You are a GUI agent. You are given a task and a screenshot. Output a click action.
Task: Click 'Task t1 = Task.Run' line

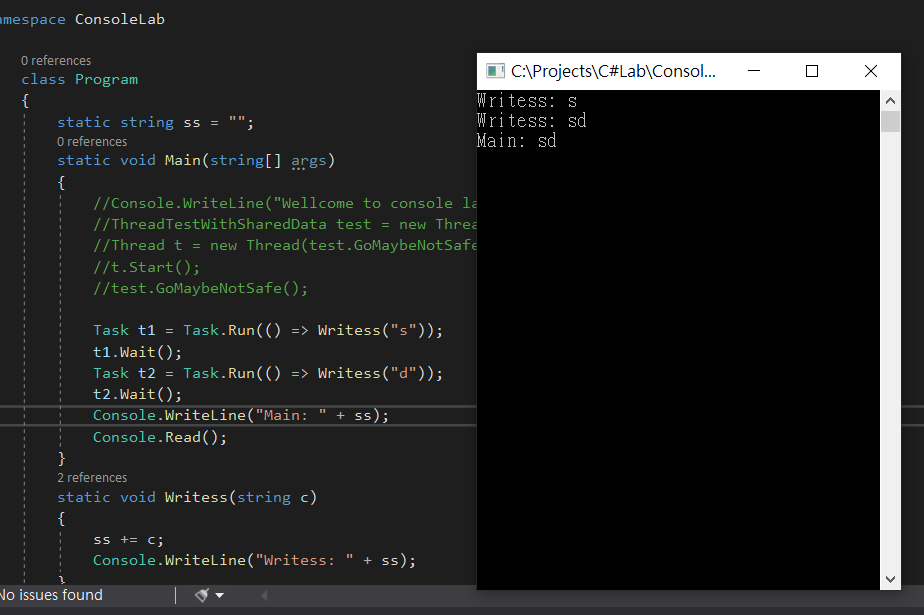coord(268,330)
